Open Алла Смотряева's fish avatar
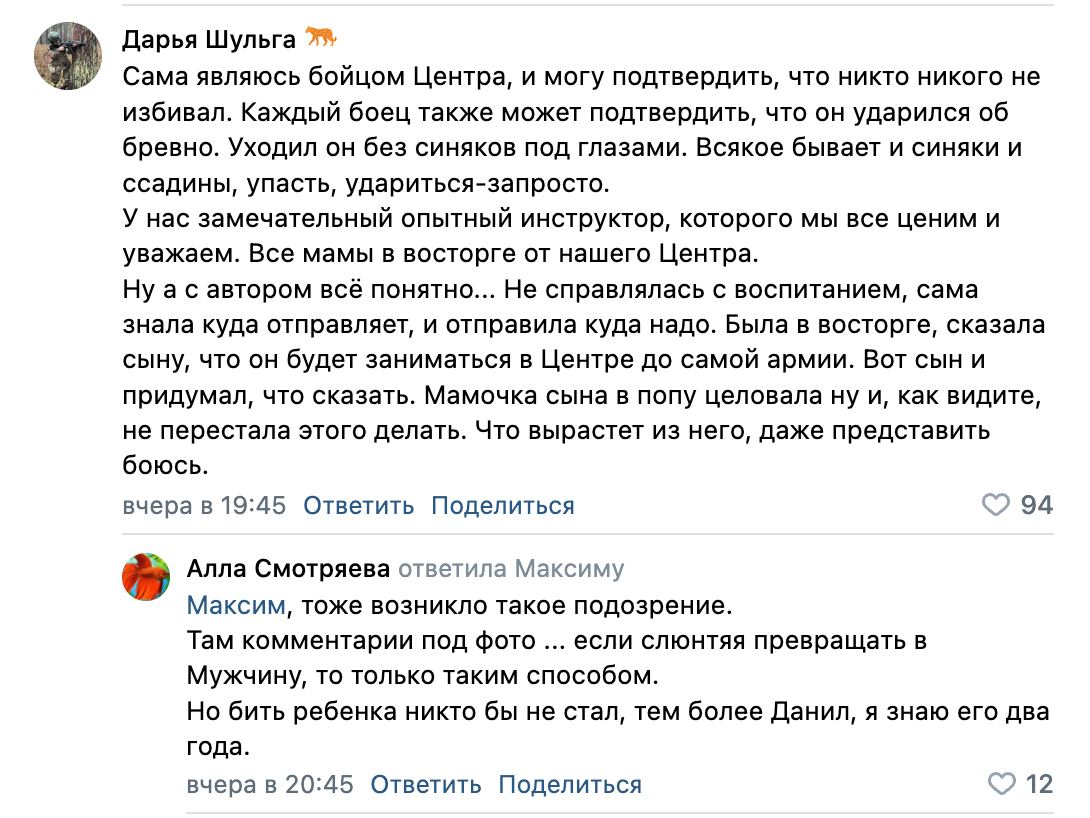 click(x=146, y=577)
